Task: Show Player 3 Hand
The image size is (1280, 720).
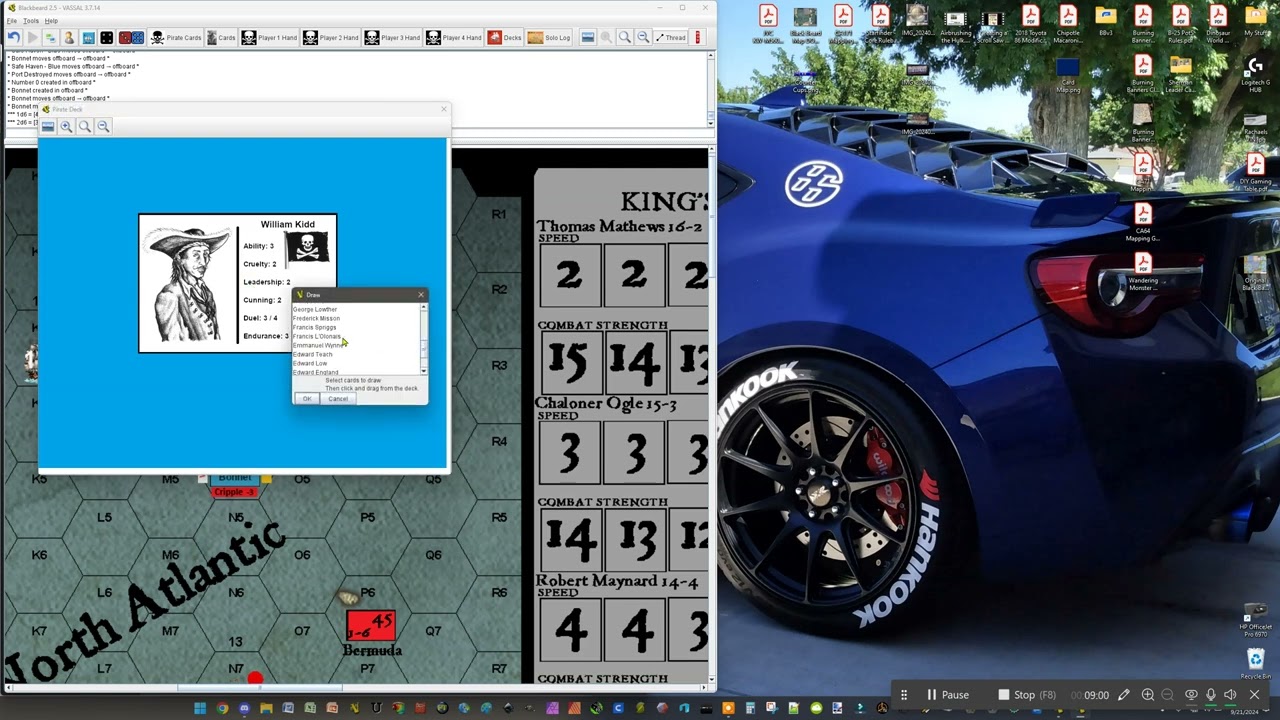Action: (x=392, y=38)
